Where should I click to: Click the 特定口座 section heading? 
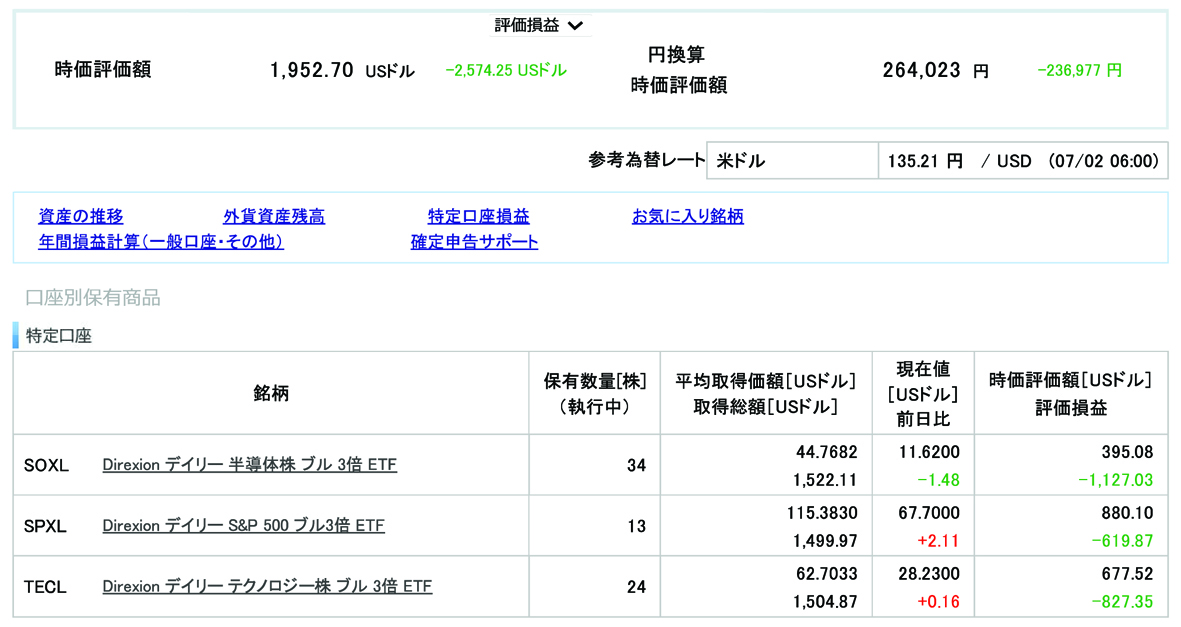point(59,336)
